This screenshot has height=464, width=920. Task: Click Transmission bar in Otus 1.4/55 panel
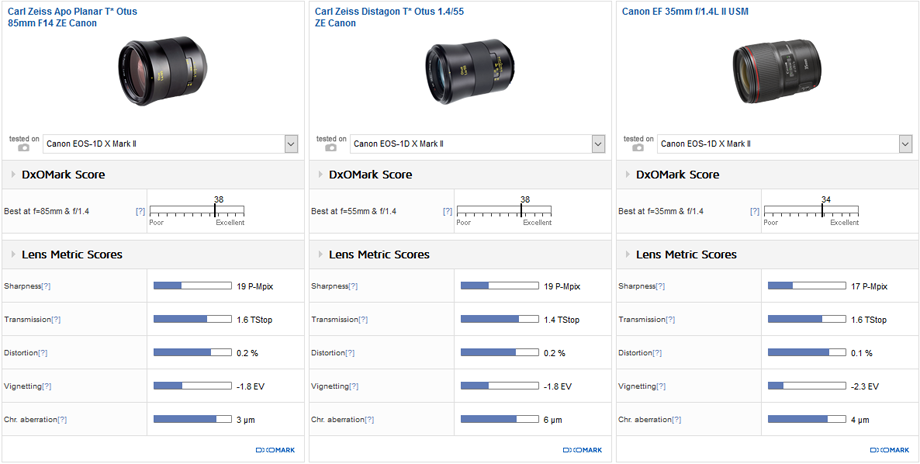[500, 319]
